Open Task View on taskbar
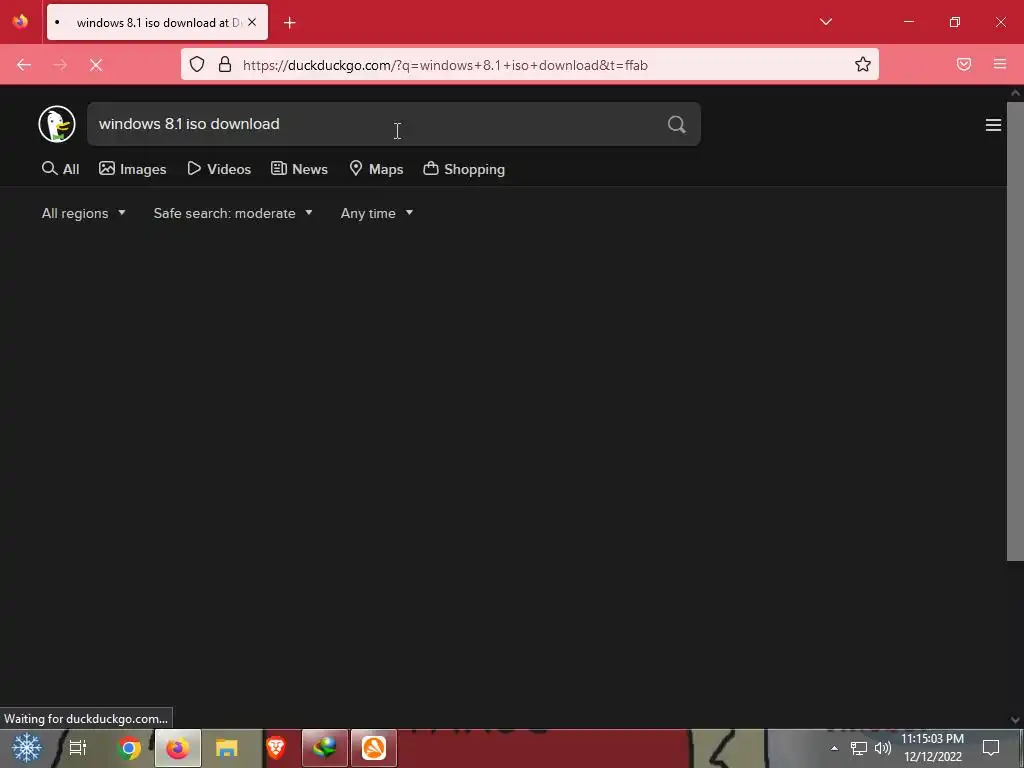 click(78, 748)
